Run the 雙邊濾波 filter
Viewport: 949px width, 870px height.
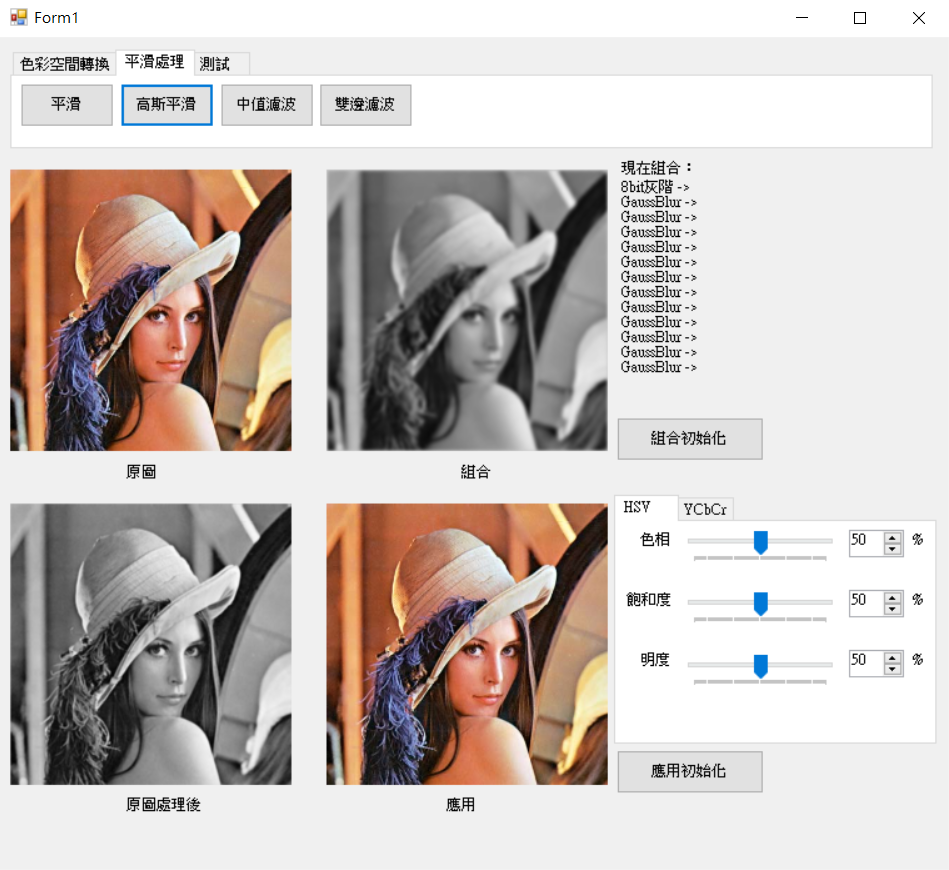coord(366,105)
